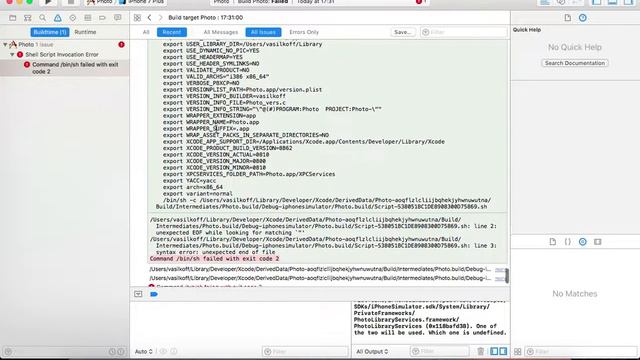
Task: Select Assistant editor in toolbar
Action: coord(561,2)
